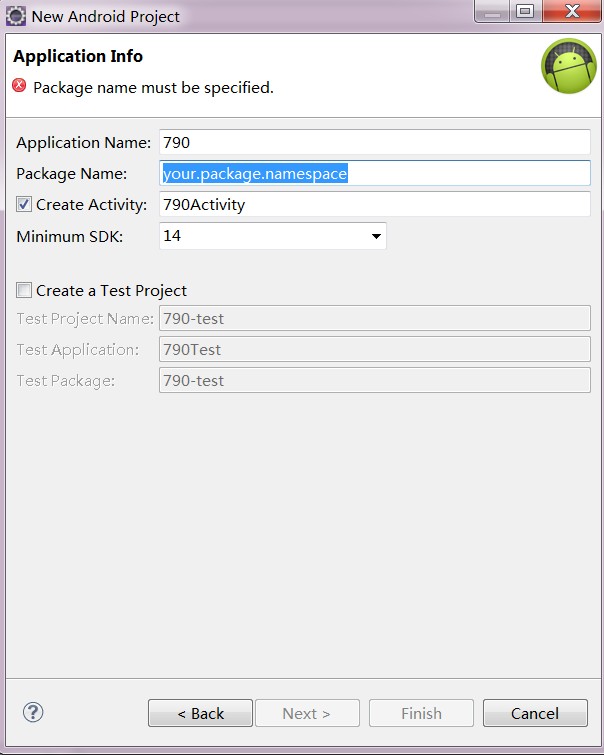Click the Eclipse icon in title bar
The image size is (604, 755).
(x=16, y=15)
